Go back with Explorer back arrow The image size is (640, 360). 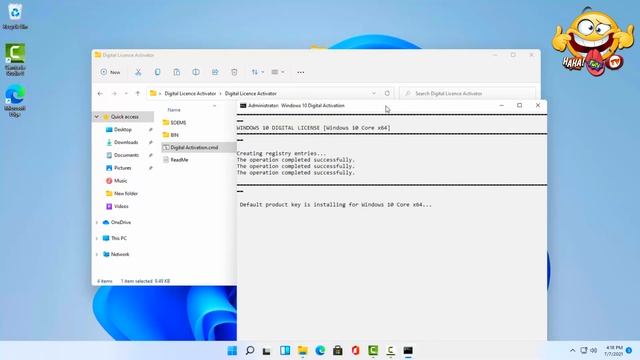point(100,93)
